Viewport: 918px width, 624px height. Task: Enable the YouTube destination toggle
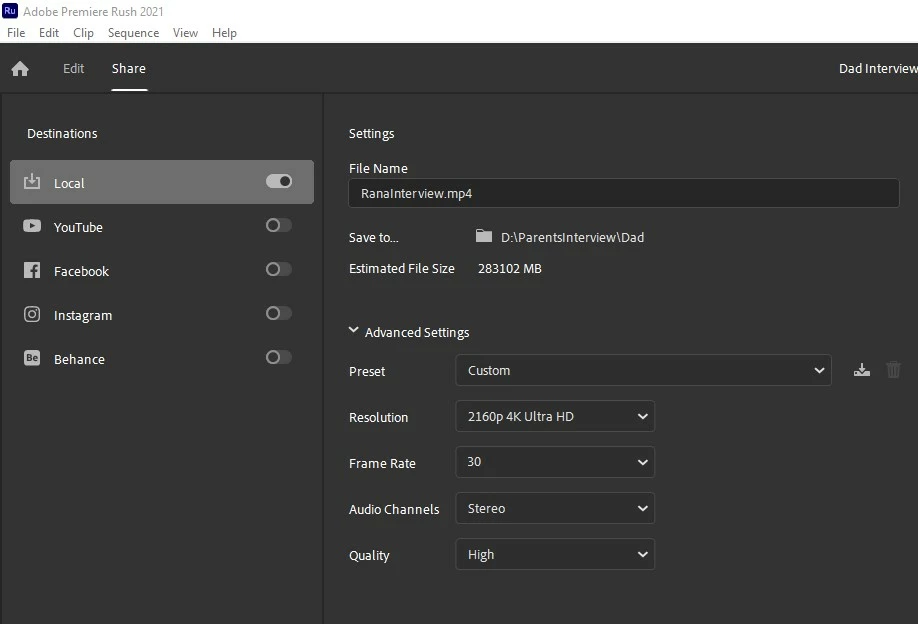click(x=279, y=226)
